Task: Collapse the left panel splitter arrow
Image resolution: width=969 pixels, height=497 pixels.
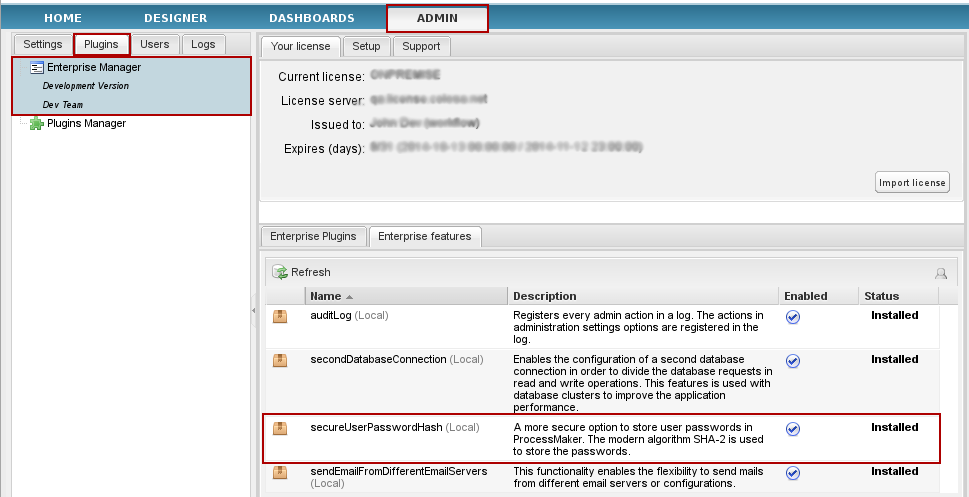Action: pyautogui.click(x=253, y=312)
